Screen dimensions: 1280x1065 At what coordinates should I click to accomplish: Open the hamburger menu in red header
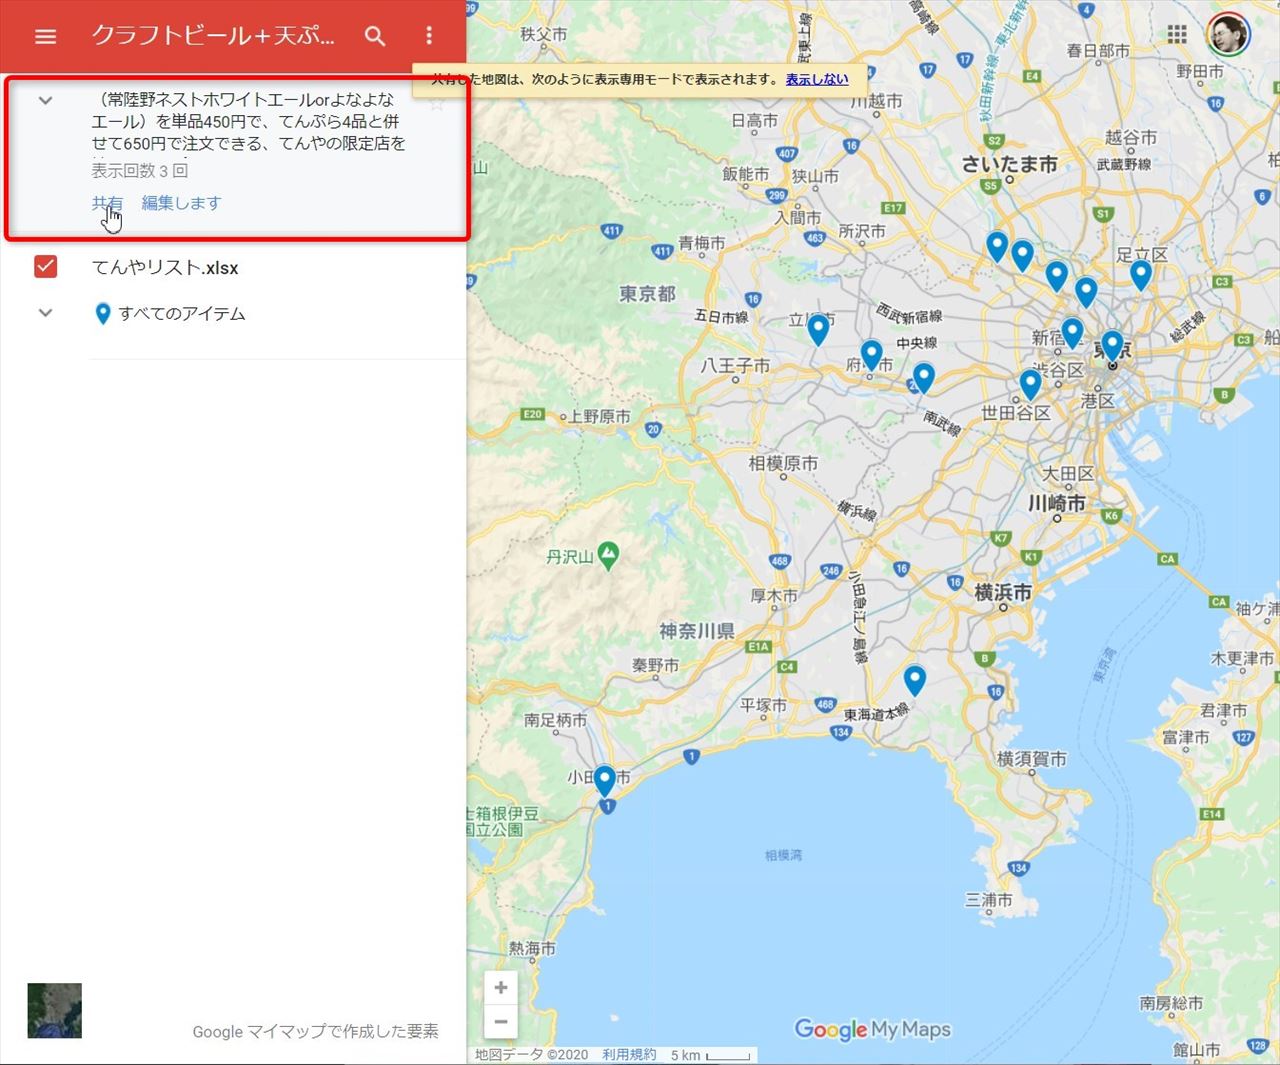pos(45,36)
